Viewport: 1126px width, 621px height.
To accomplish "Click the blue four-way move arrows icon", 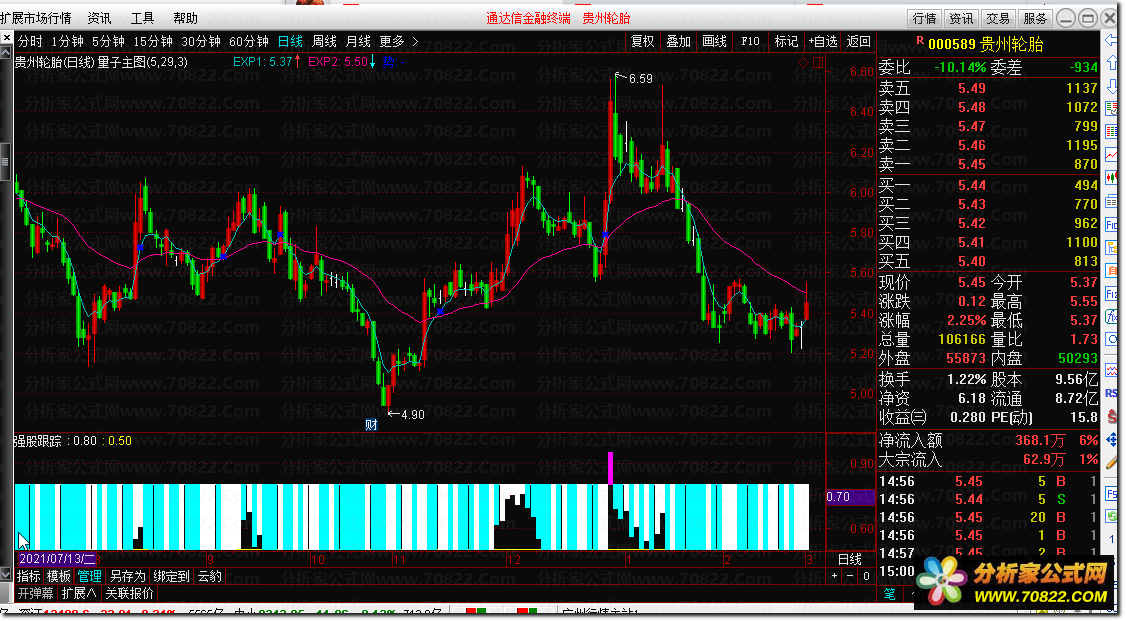I will pos(1112,439).
